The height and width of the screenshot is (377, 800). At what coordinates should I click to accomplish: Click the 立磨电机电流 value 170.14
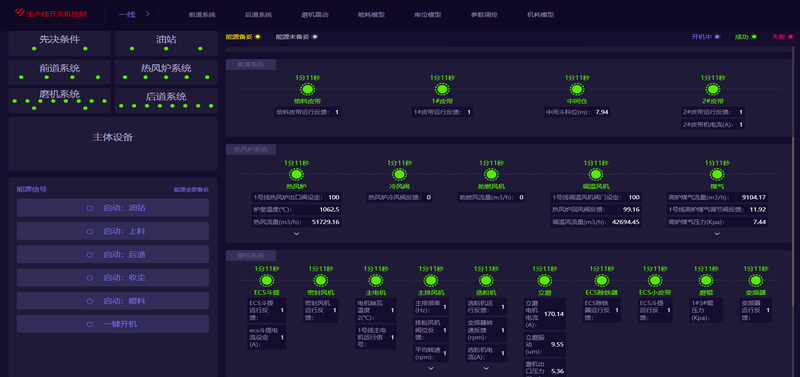coord(554,314)
